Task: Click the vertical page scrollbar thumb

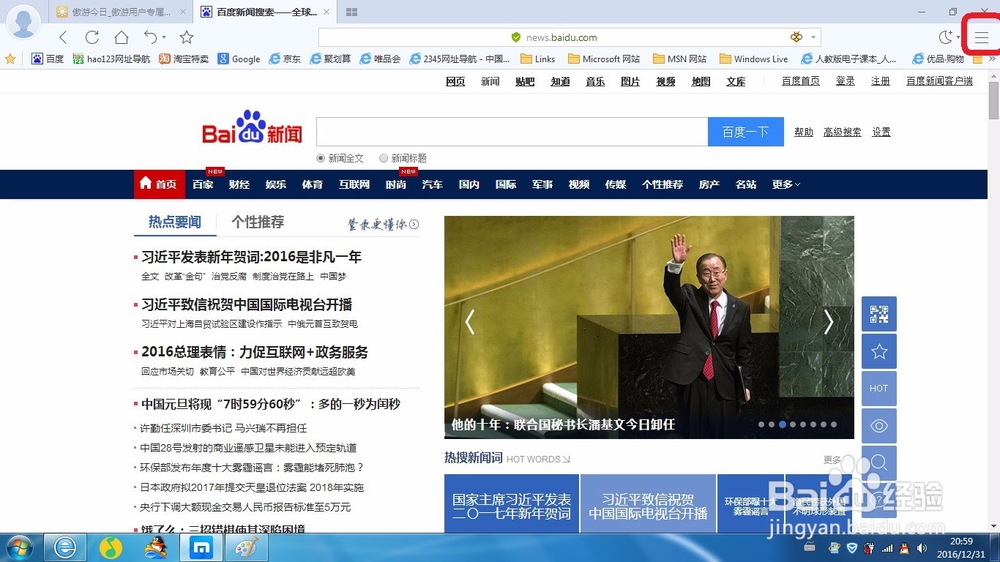Action: [x=993, y=99]
